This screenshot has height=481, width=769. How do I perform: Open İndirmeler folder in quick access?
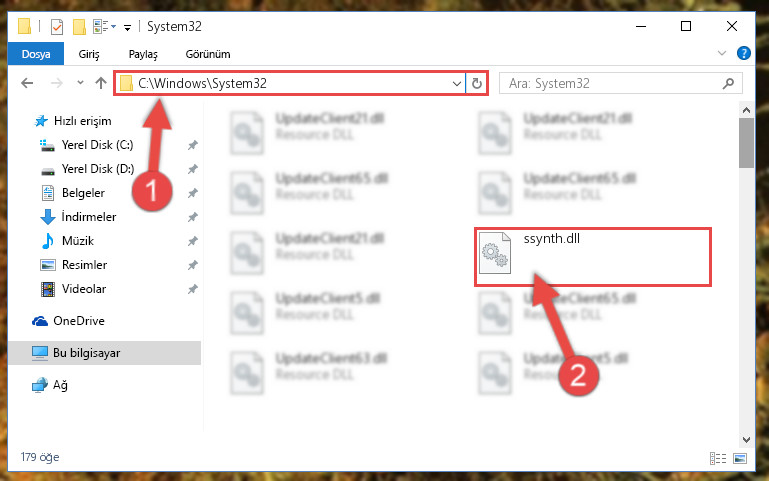point(89,217)
